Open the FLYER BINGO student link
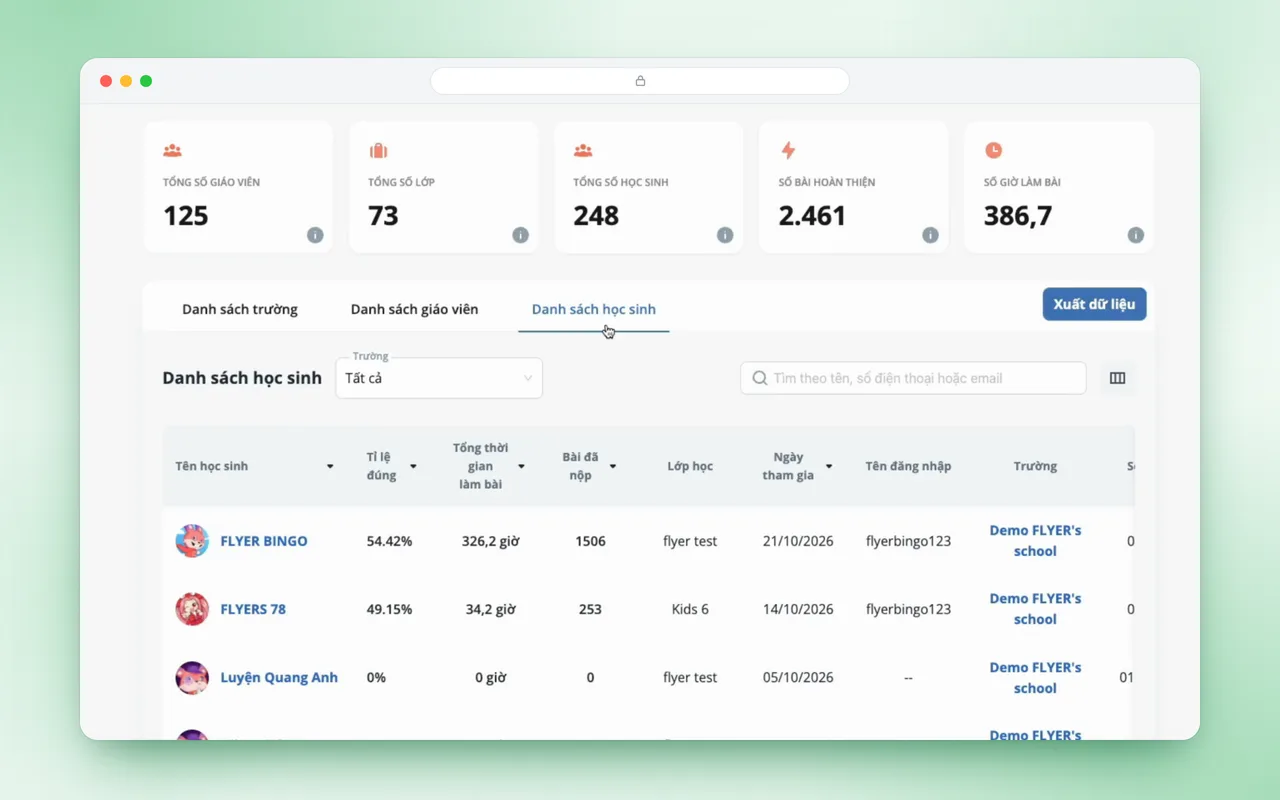 264,541
